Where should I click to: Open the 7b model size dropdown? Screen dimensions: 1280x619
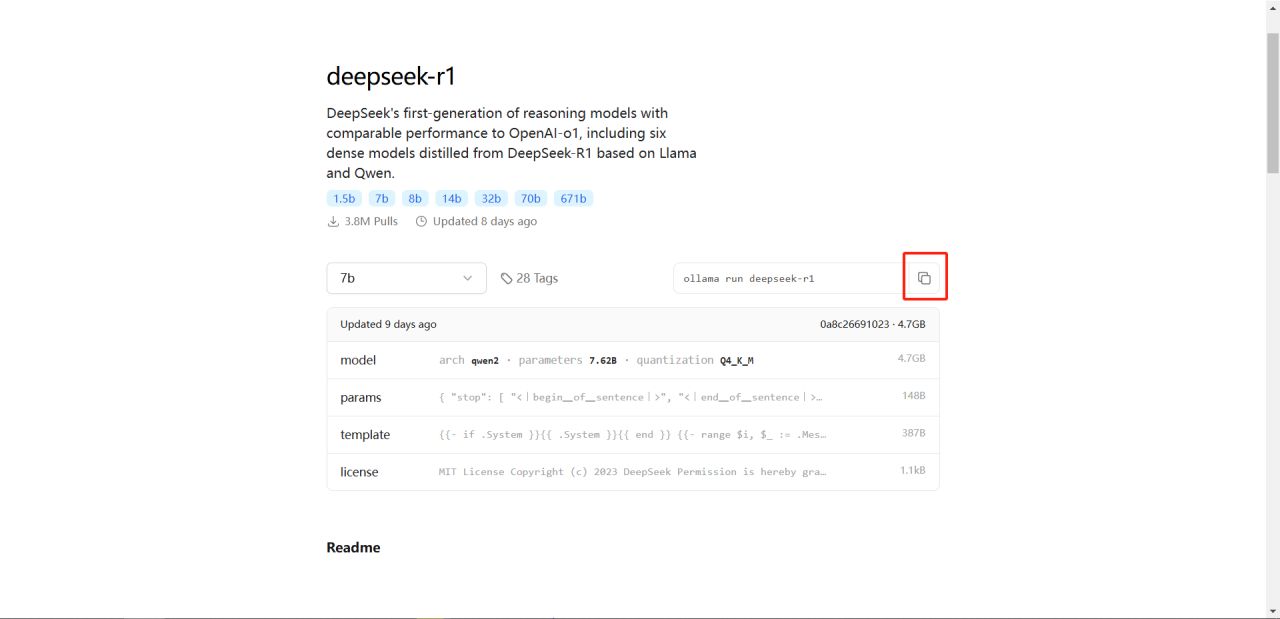(406, 278)
